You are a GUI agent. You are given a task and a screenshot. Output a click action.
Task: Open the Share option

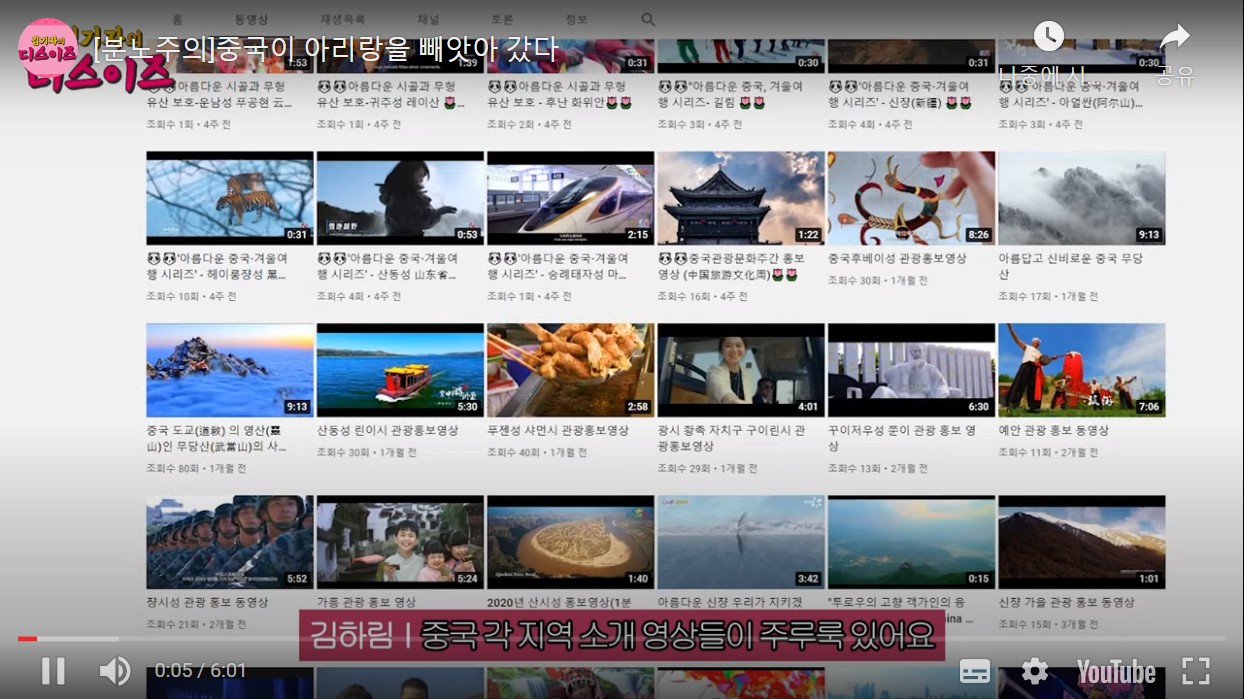tap(1175, 38)
